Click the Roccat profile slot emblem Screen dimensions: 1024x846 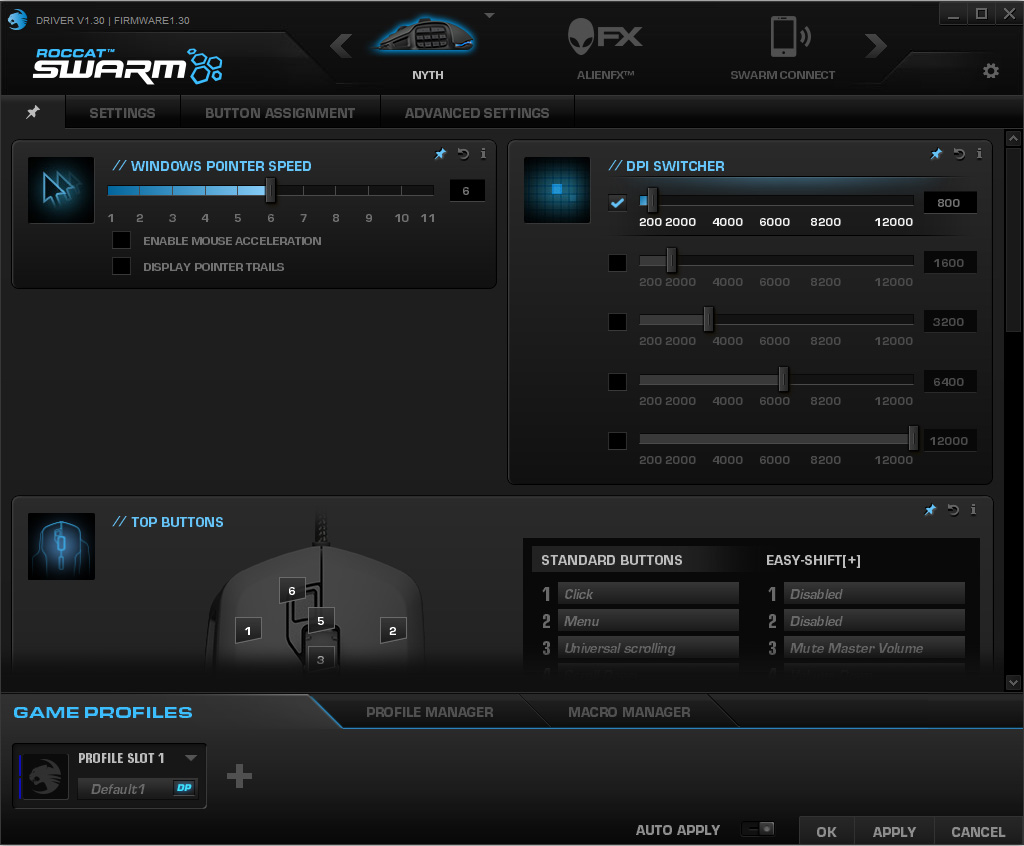point(44,776)
